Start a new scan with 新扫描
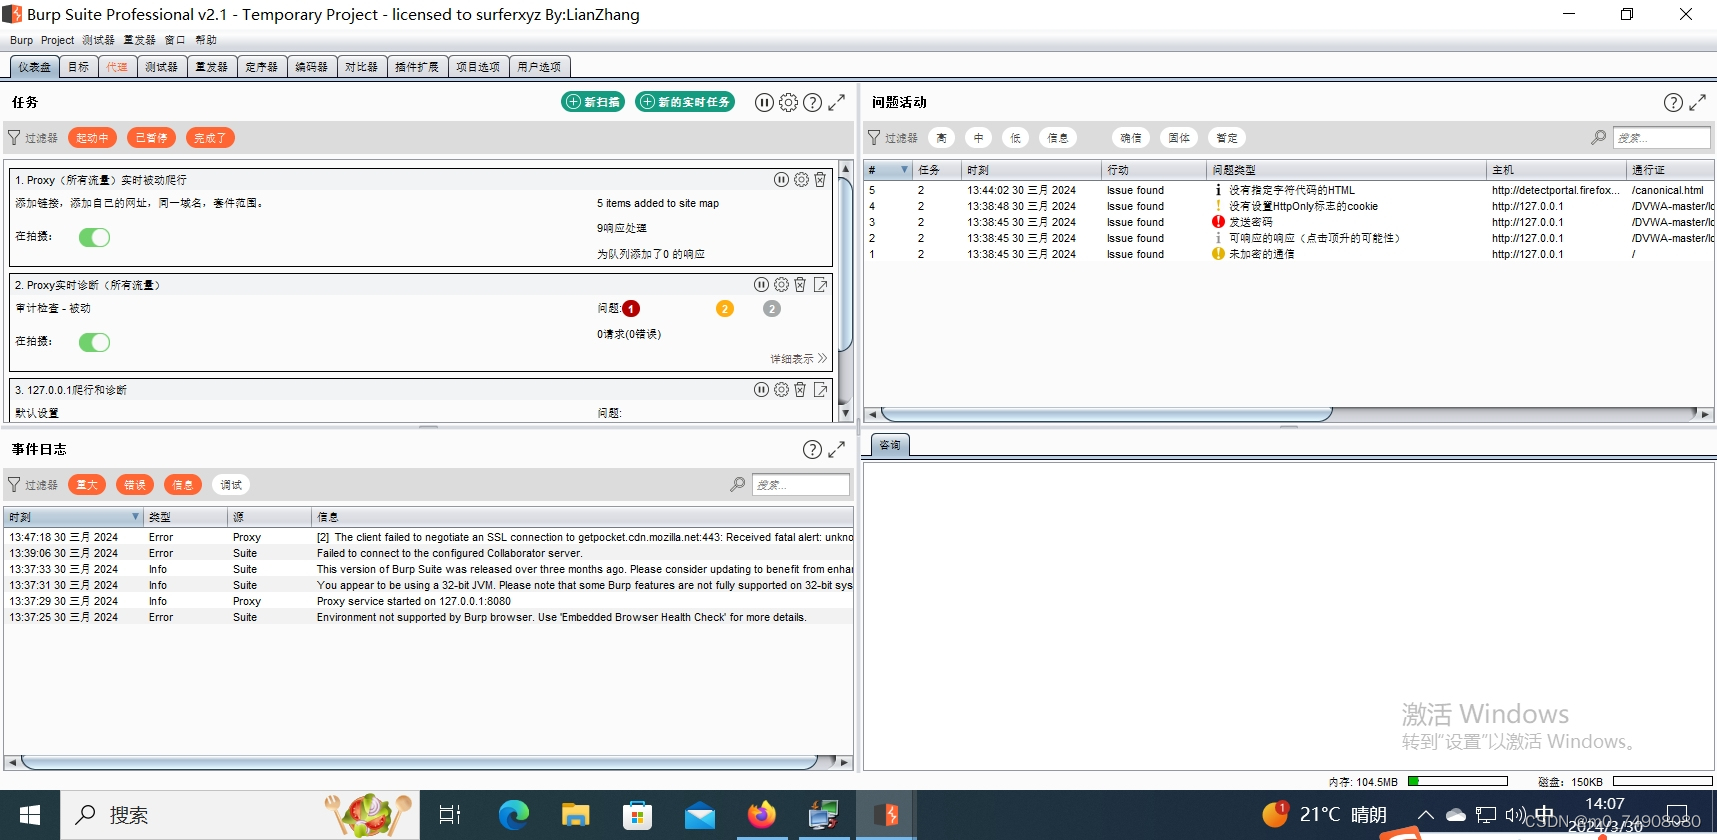 pyautogui.click(x=593, y=102)
